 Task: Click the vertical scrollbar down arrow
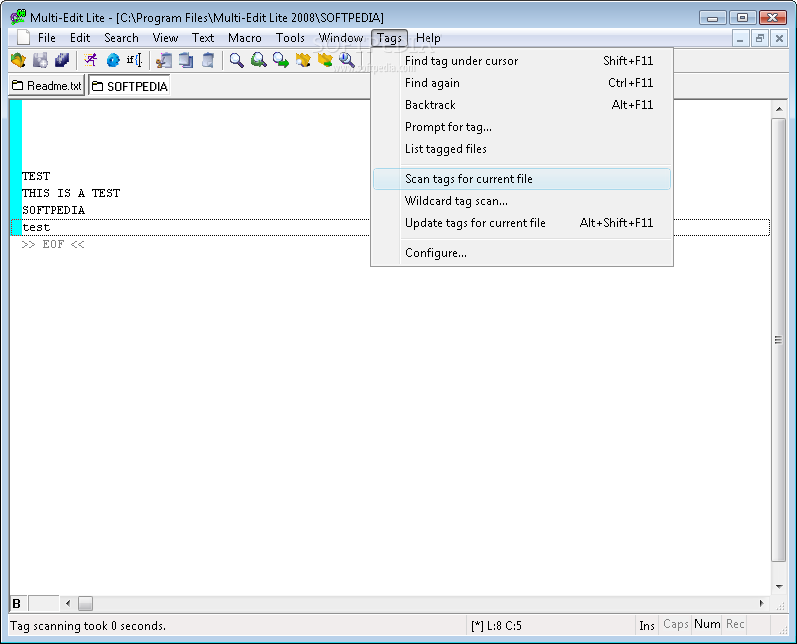click(779, 587)
